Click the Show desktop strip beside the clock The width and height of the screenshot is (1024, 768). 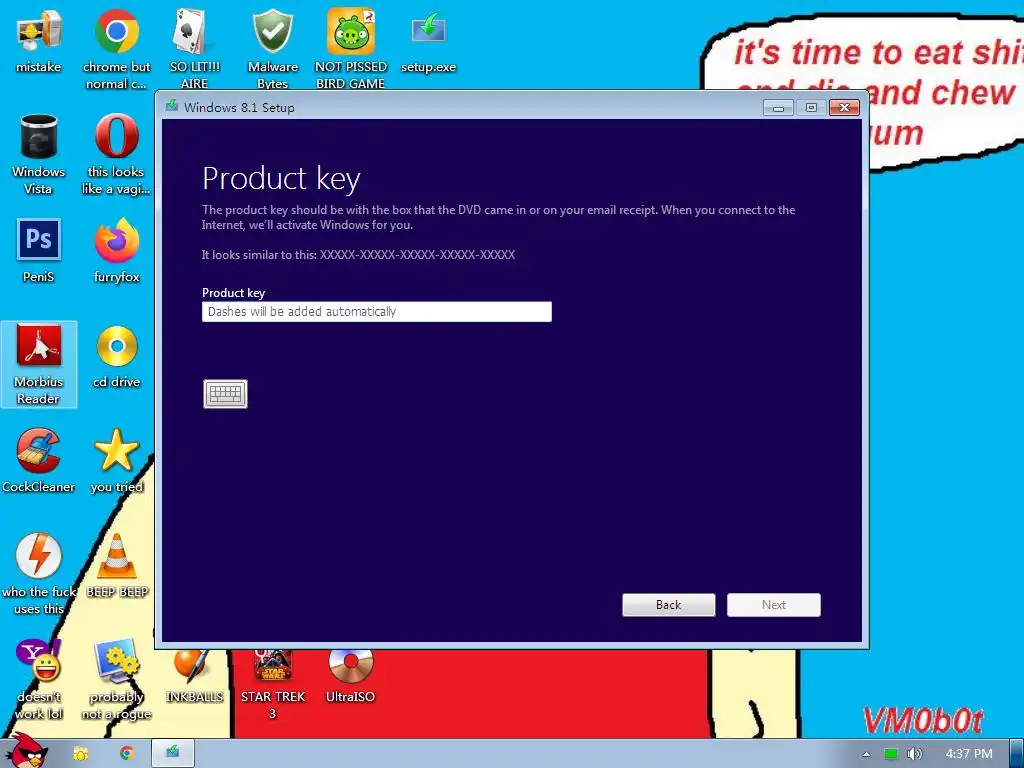1017,753
